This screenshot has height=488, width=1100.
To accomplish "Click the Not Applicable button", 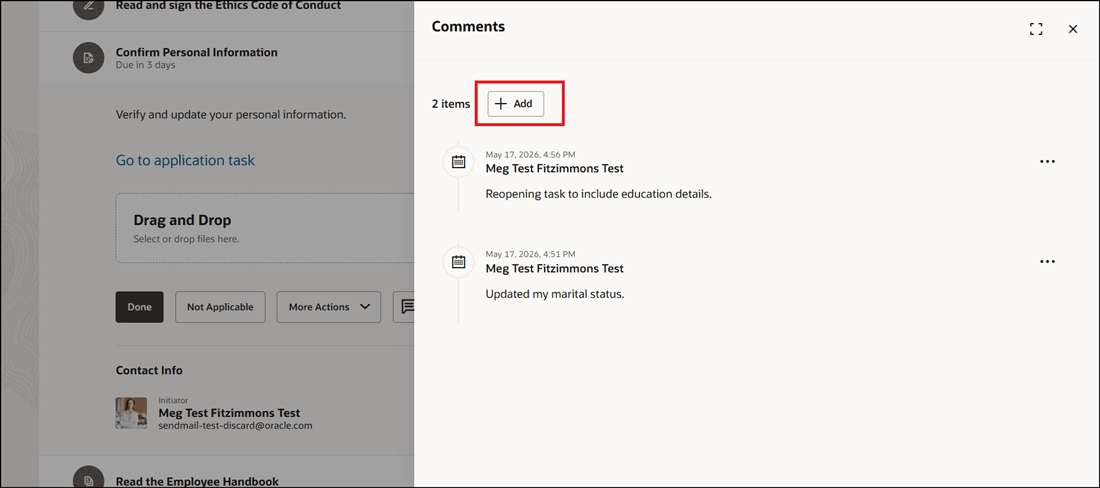I will (220, 307).
